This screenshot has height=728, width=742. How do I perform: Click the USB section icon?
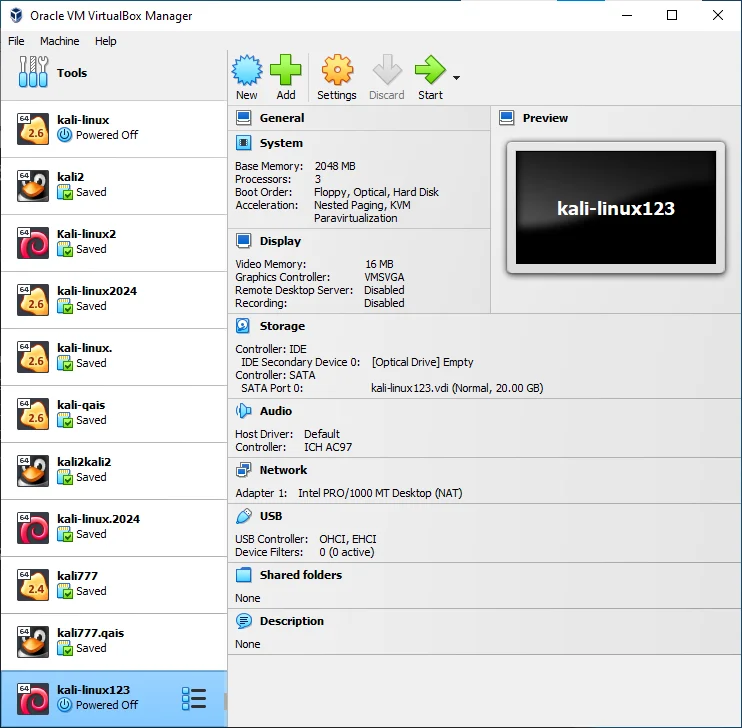244,516
